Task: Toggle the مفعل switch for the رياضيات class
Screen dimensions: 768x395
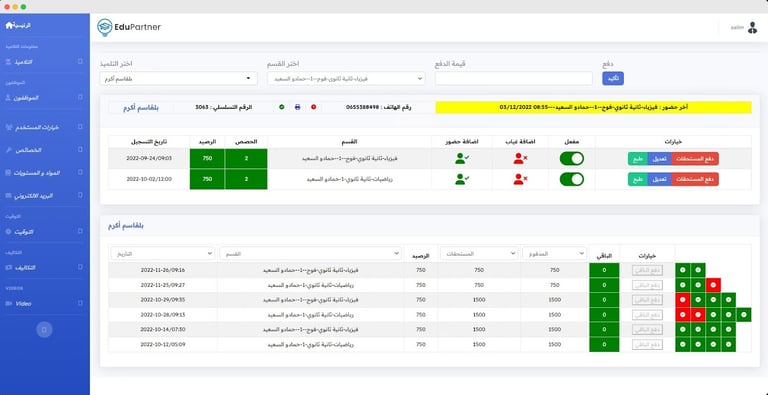Action: (572, 179)
